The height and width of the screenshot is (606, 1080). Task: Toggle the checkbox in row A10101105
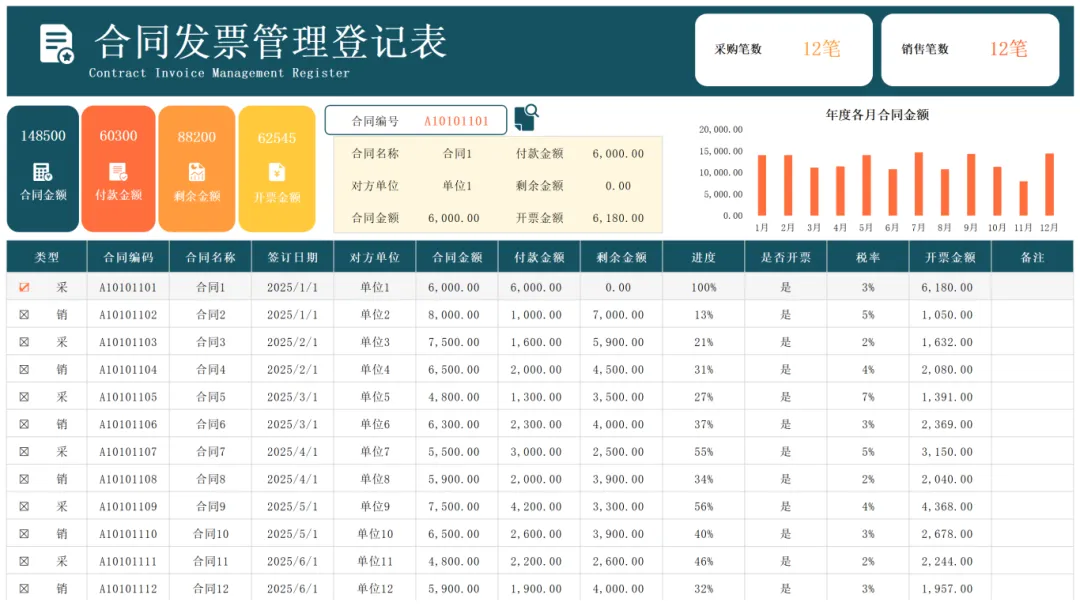(24, 397)
